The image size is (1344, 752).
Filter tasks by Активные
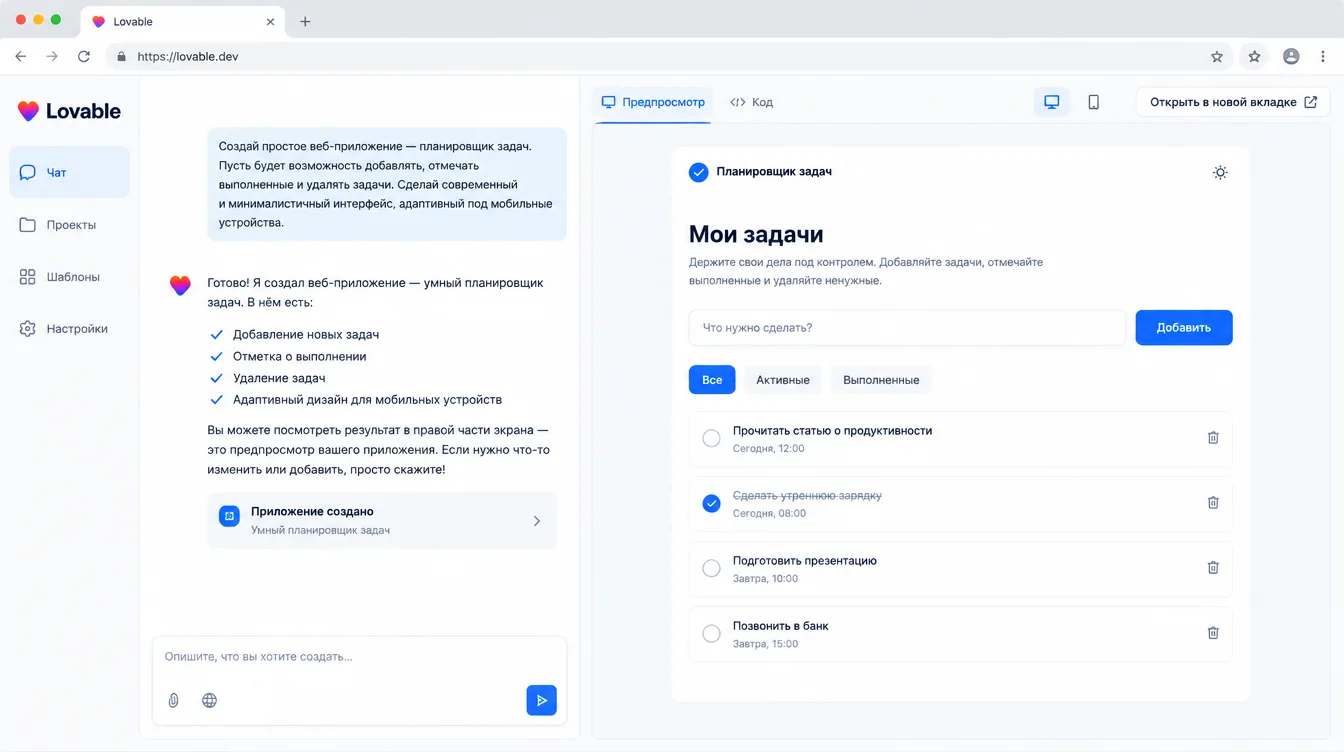point(783,380)
